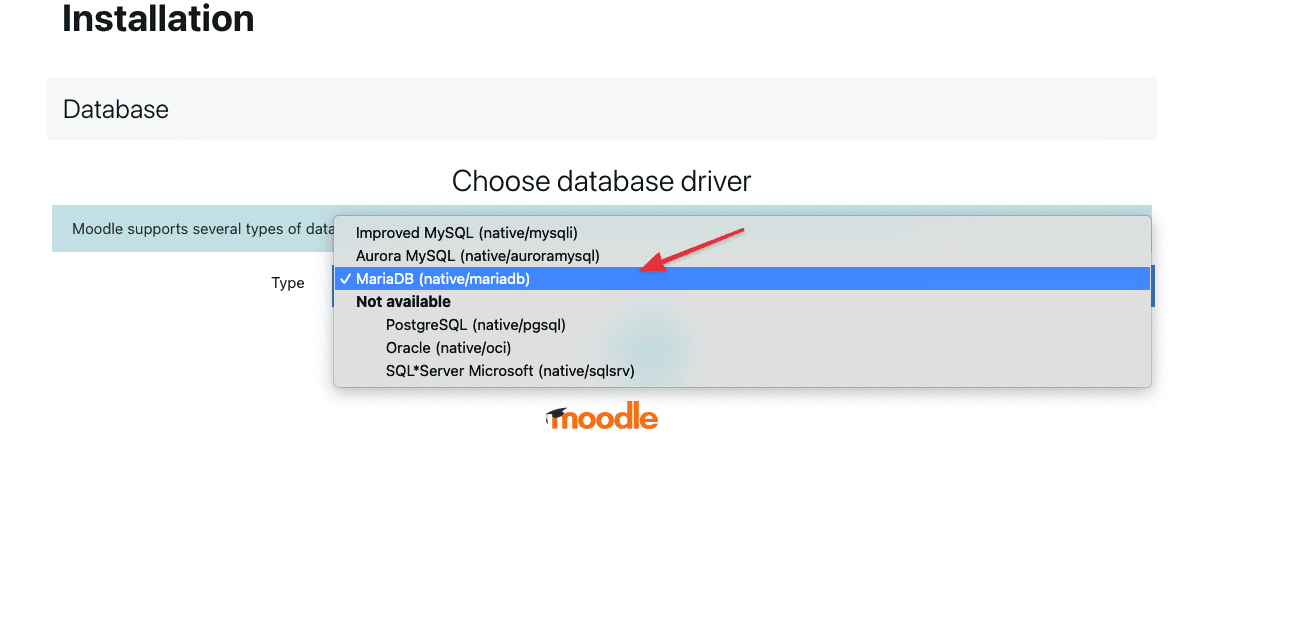Select Oracle (native/oci) entry
This screenshot has height=637, width=1294.
tap(448, 348)
